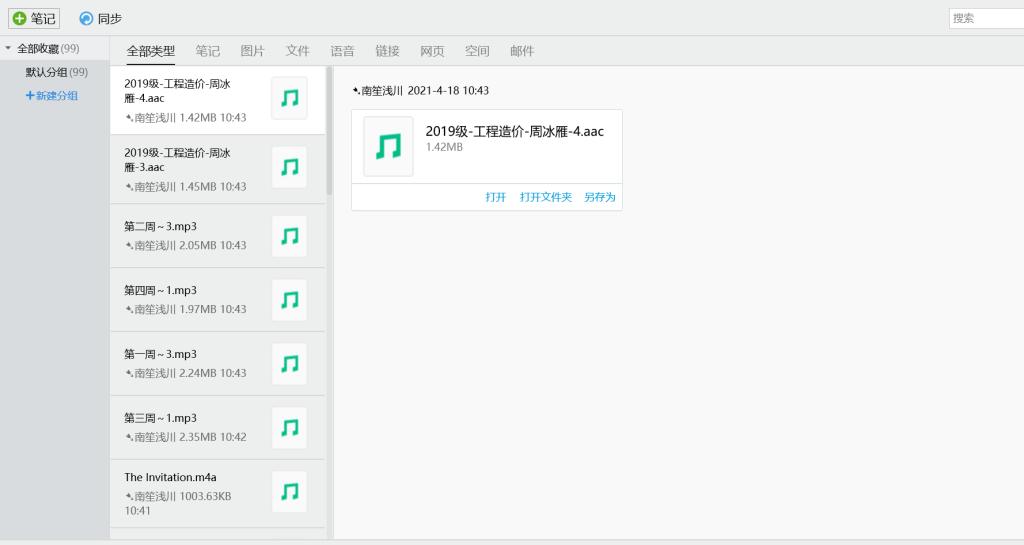Switch to the 语音 tab
Screen dimensions: 1024x545
click(342, 51)
